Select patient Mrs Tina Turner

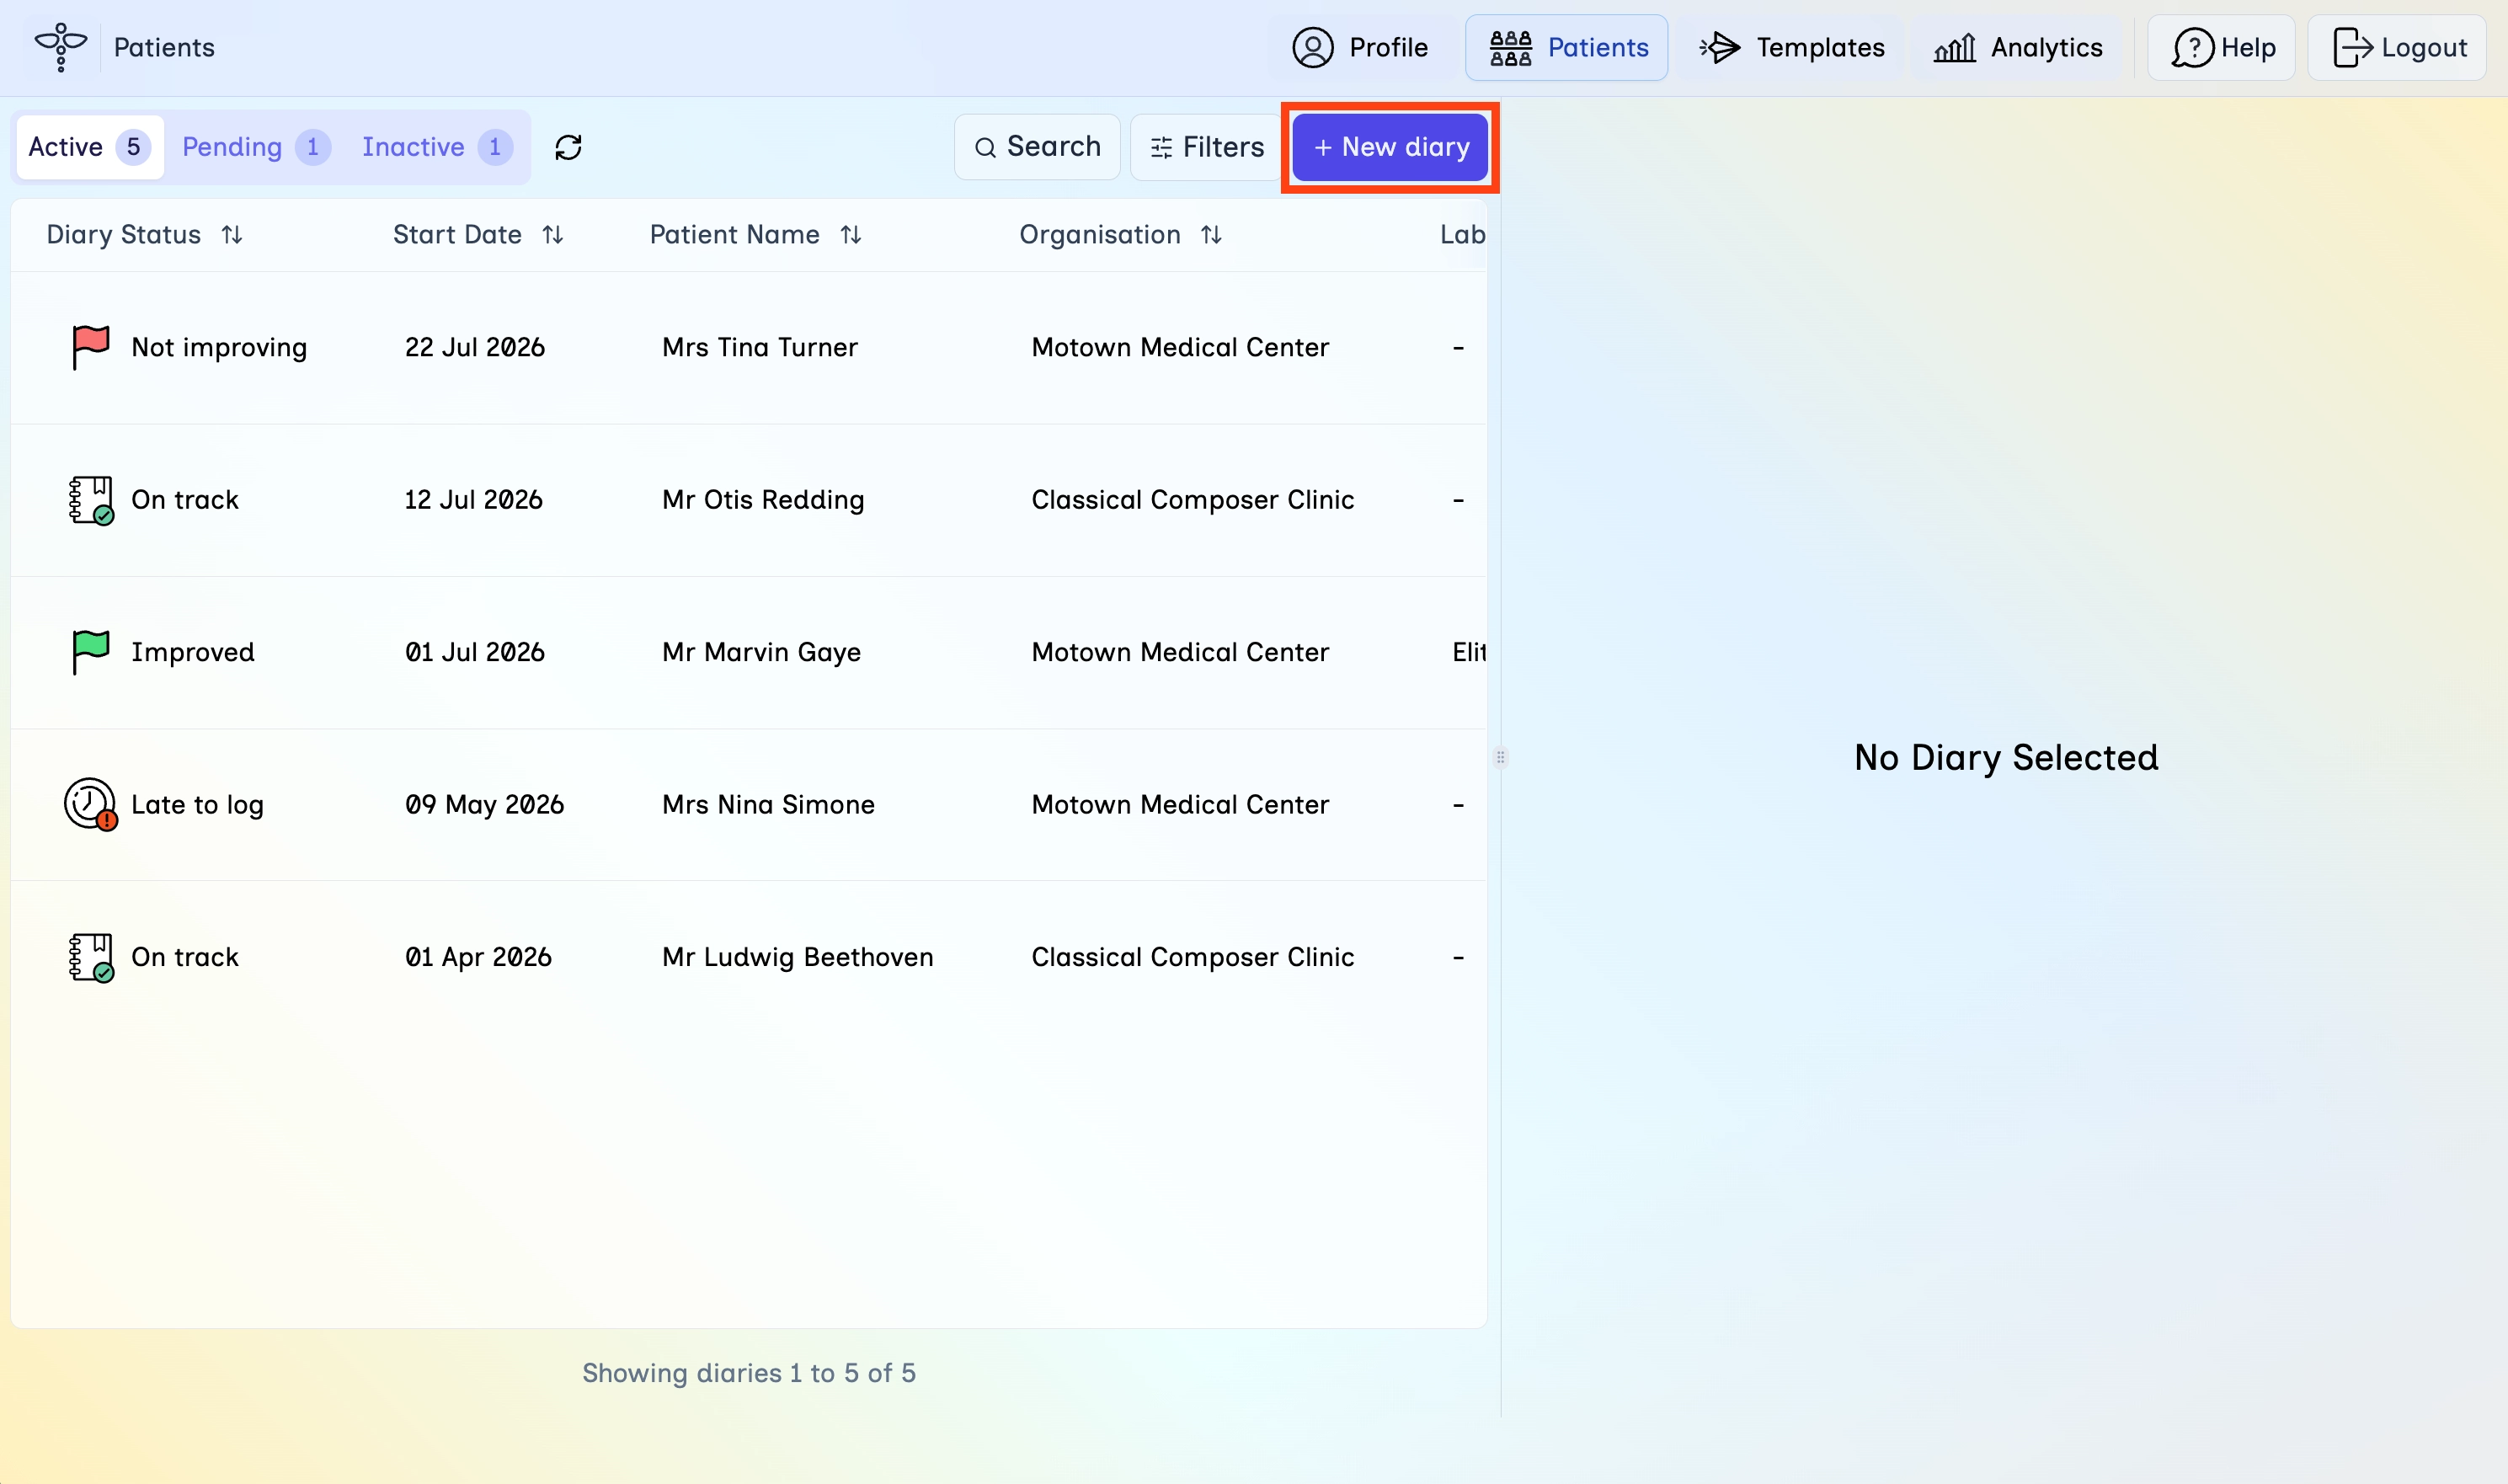click(760, 348)
